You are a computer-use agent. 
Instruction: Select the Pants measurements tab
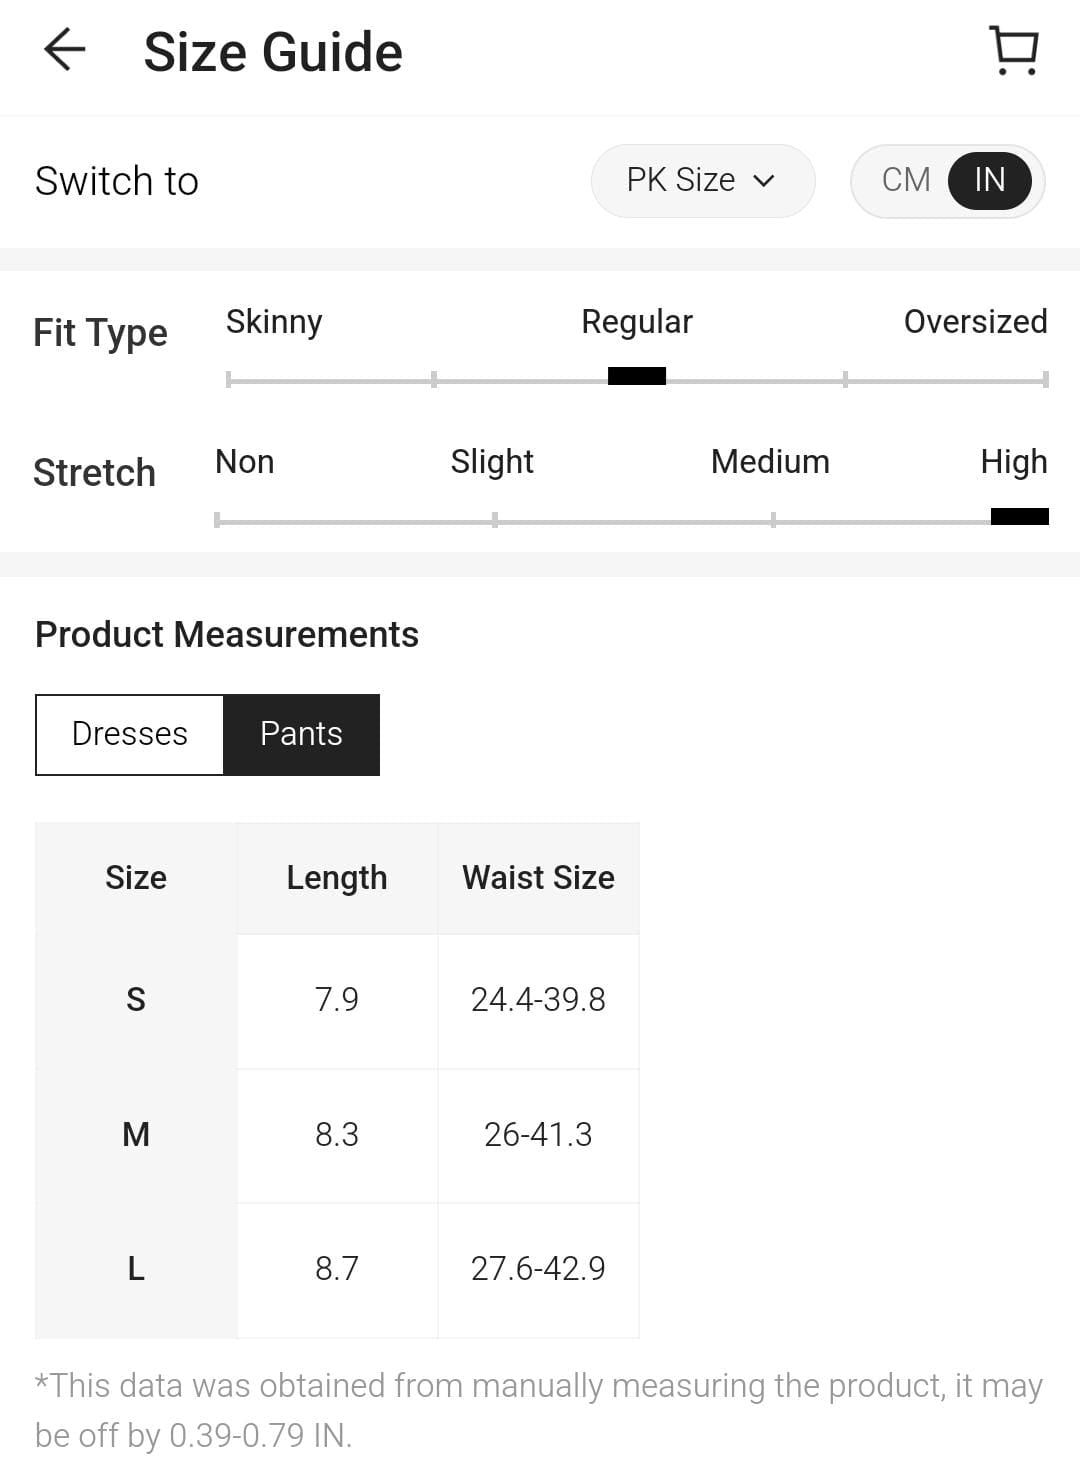pos(301,734)
